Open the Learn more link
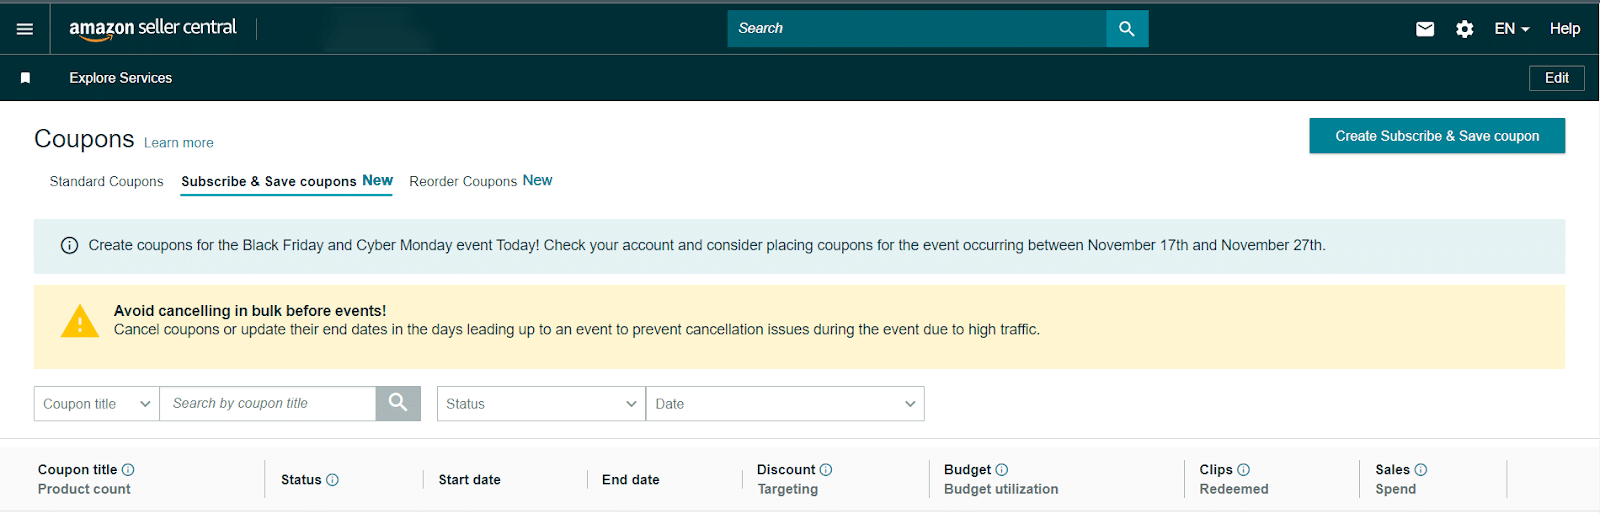 coord(179,143)
